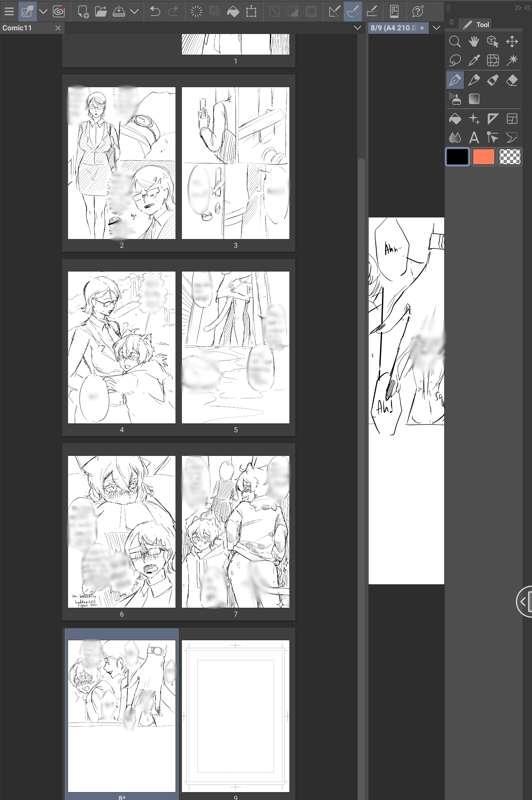Screen dimensions: 532x800
Task: Select the Gradient tool
Action: 474,99
